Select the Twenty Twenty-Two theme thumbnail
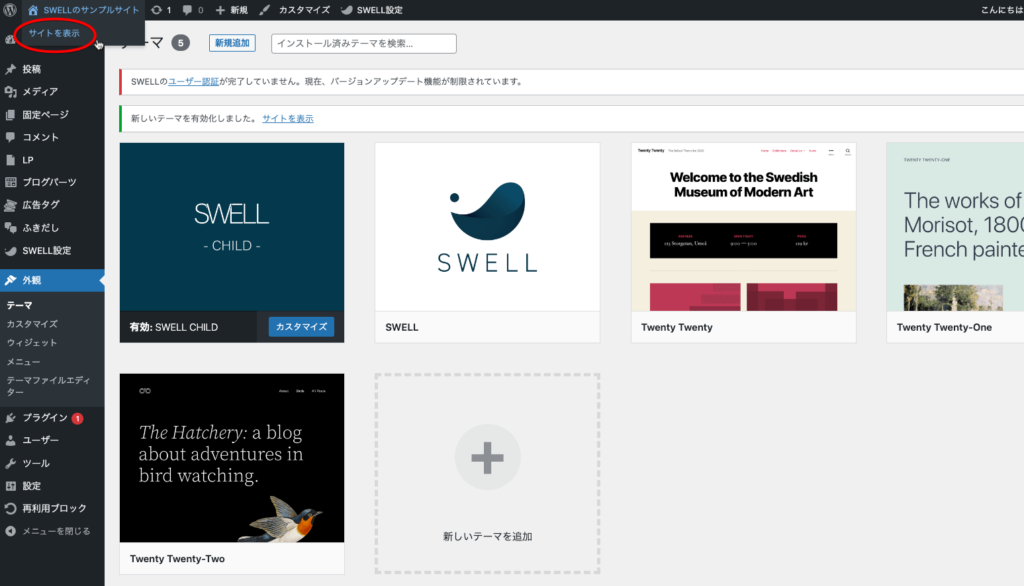Screen dimensions: 1024x586 click(232, 458)
